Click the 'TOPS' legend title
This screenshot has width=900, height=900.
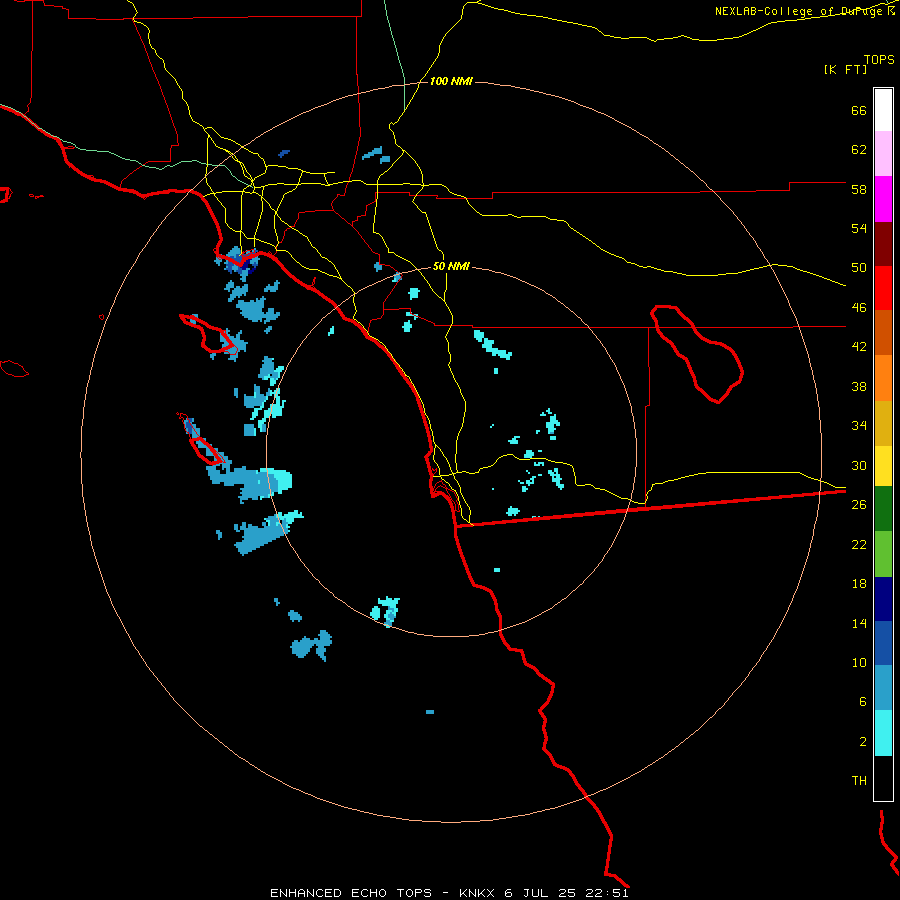click(879, 59)
